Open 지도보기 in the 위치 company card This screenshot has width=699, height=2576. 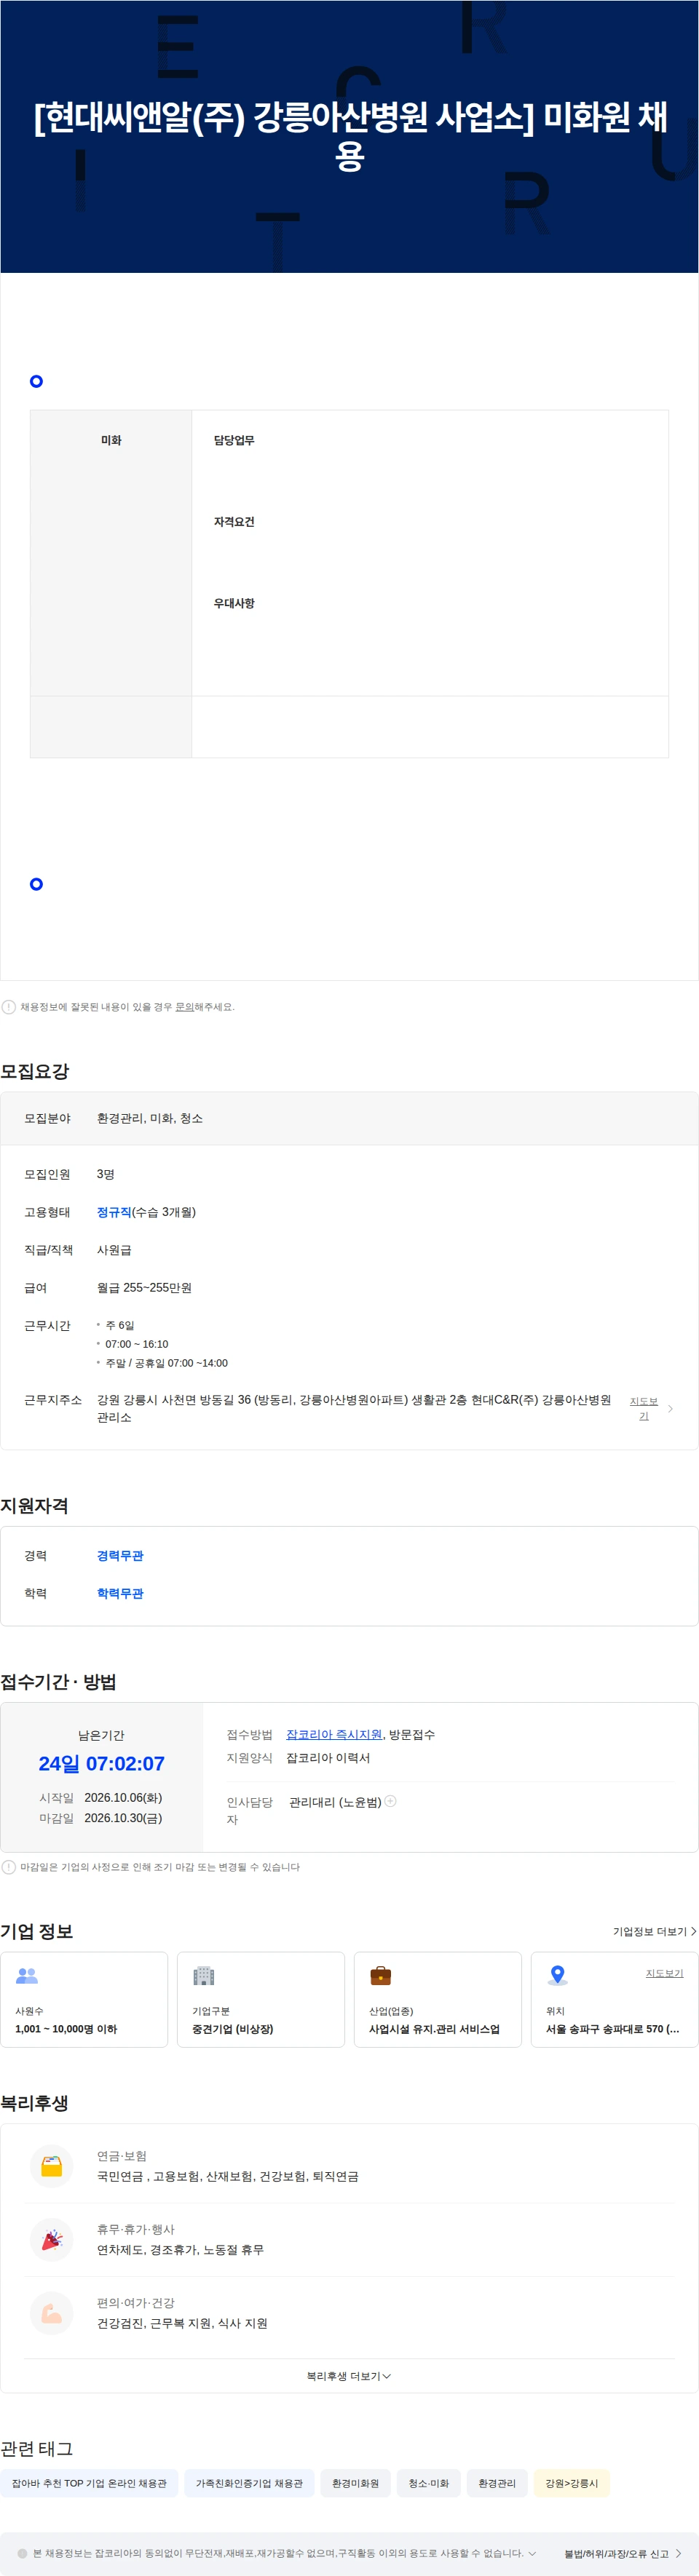coord(664,1973)
